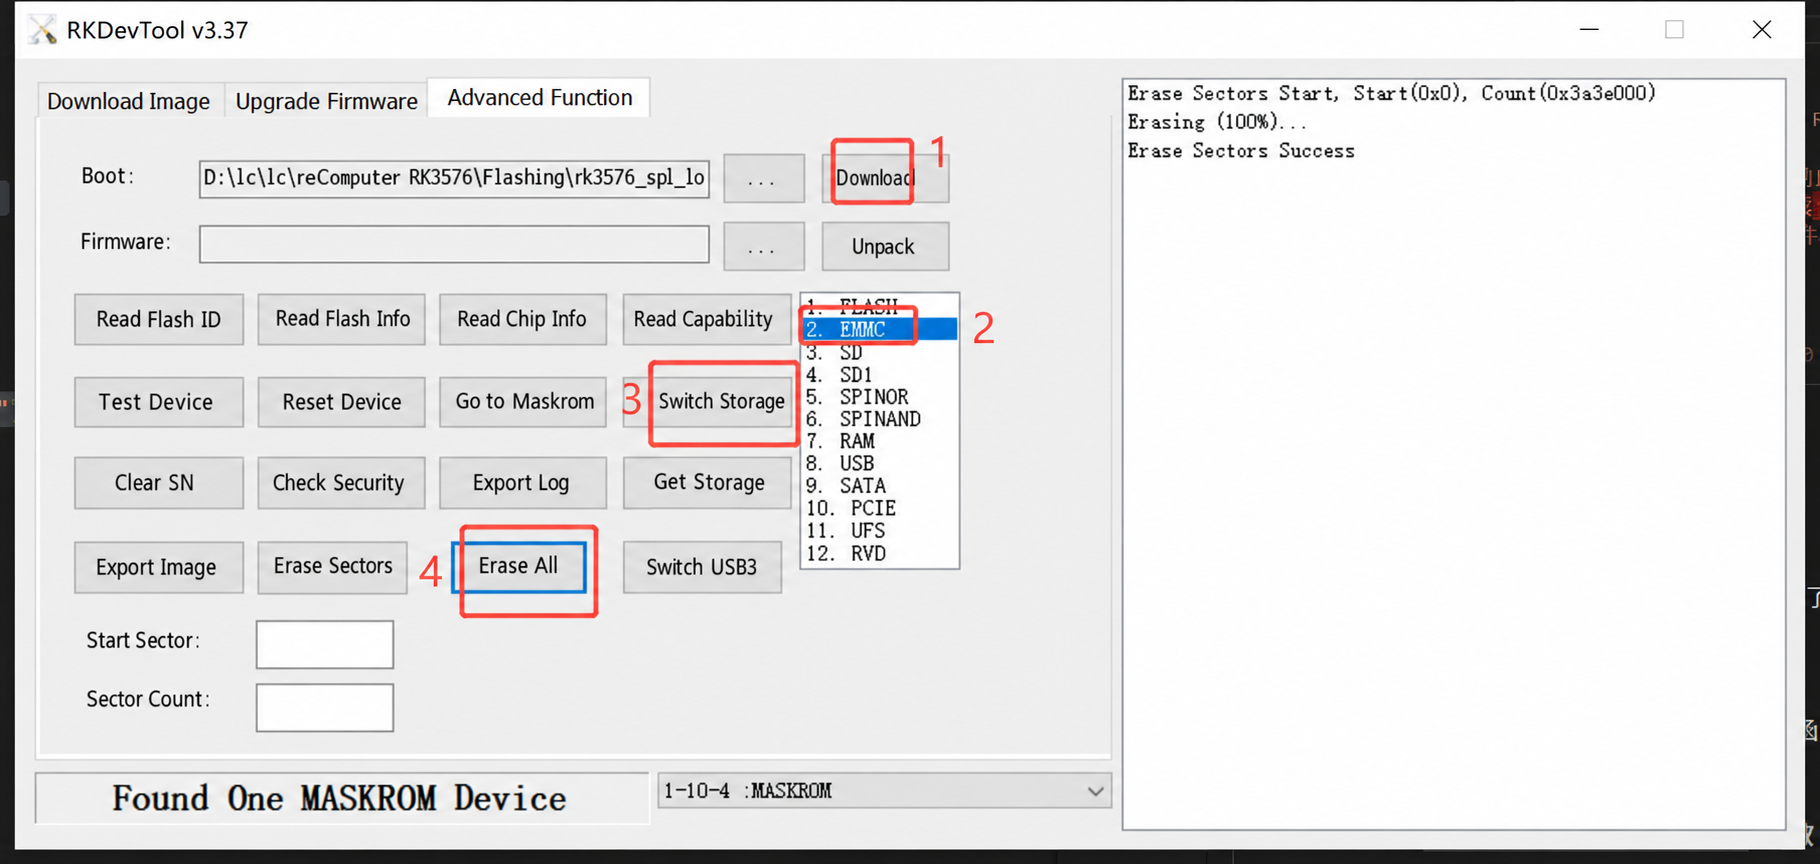Viewport: 1820px width, 864px height.
Task: Click the Download button for Boot
Action: click(x=885, y=178)
